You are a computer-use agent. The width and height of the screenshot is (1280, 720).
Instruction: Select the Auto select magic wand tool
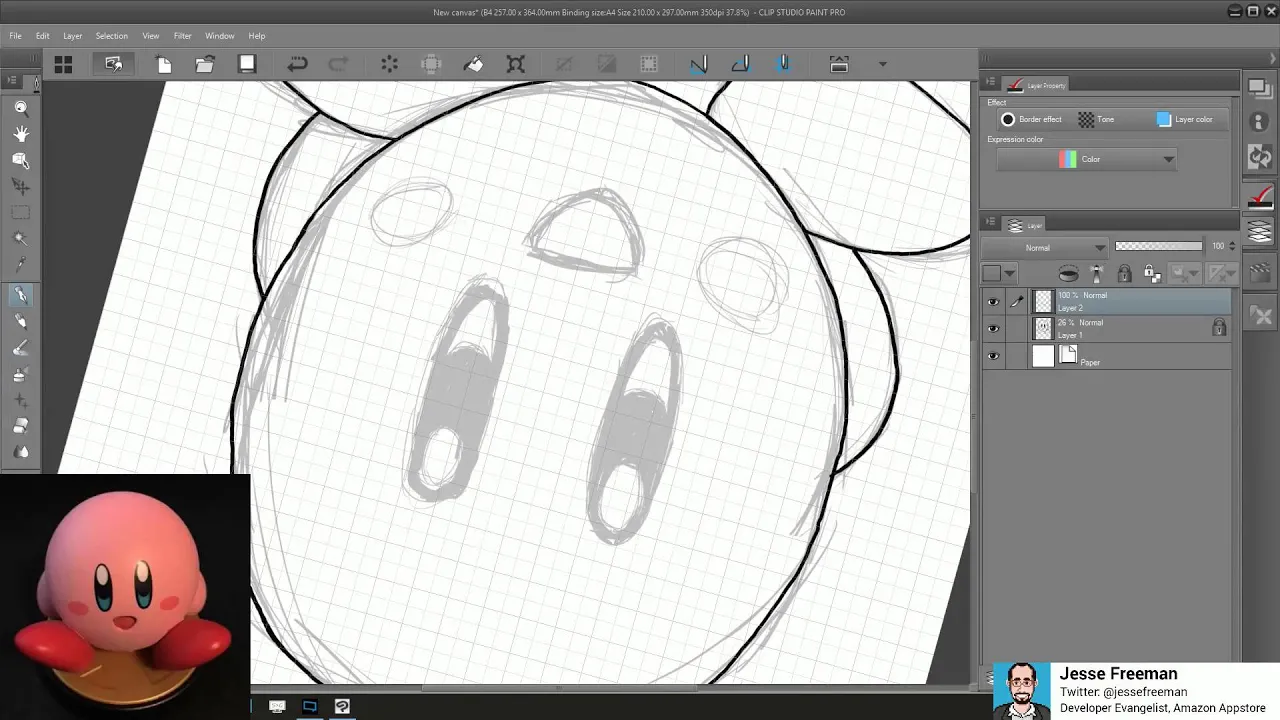click(x=20, y=238)
